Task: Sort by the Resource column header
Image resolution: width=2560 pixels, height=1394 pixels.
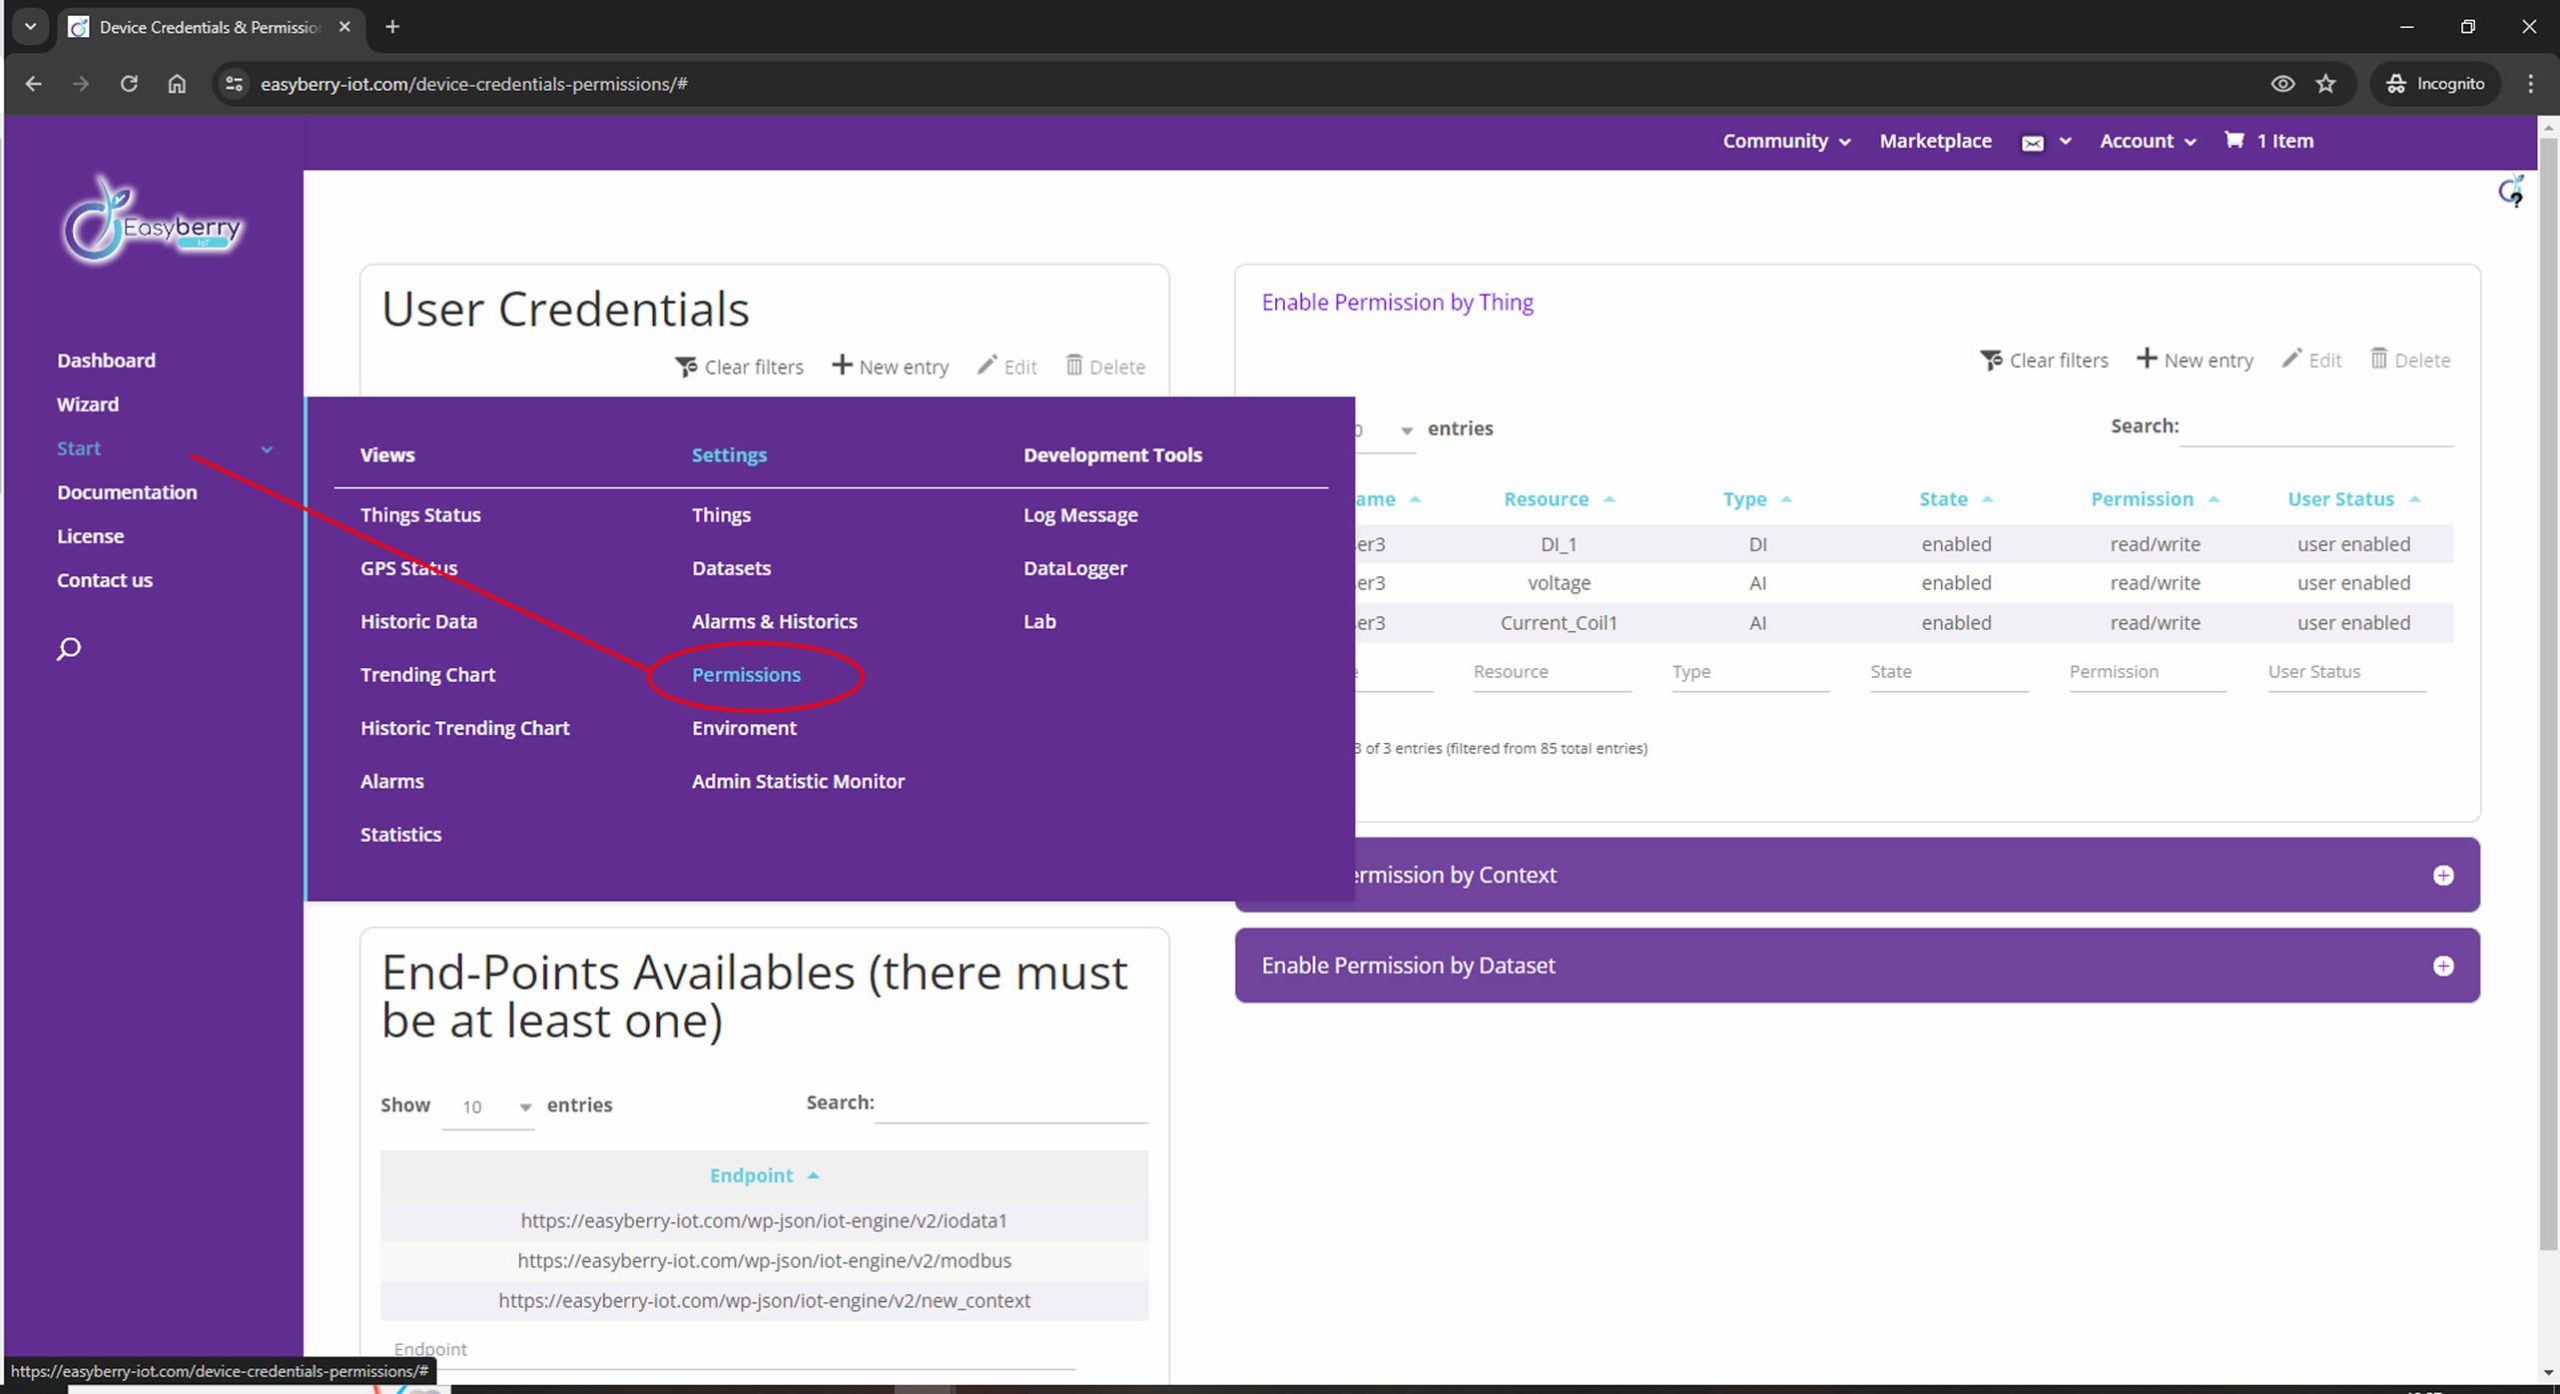Action: click(x=1558, y=499)
